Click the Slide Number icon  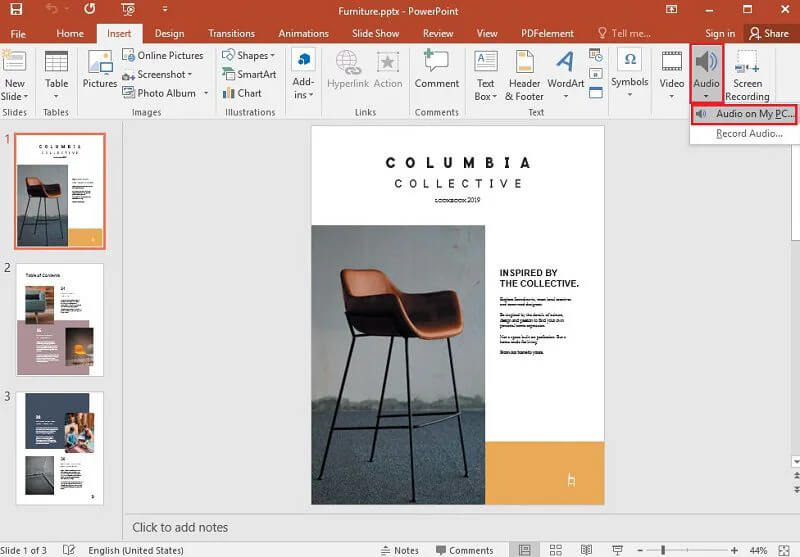595,74
